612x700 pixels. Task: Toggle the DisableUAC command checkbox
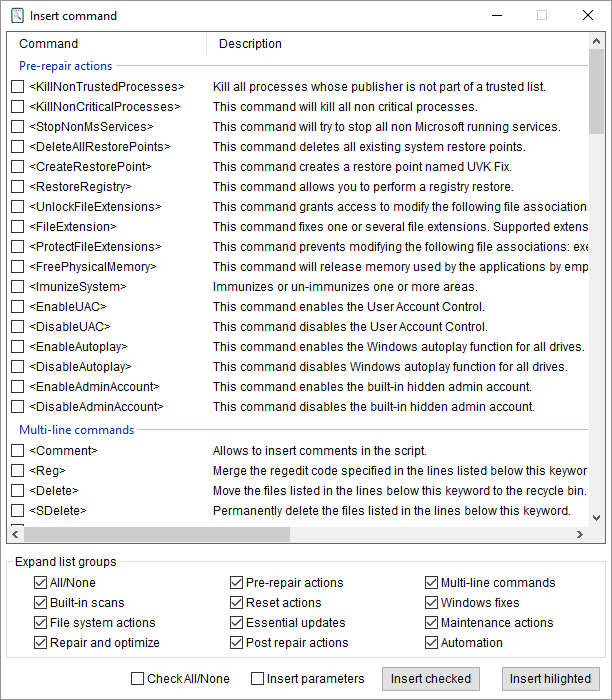coord(18,327)
